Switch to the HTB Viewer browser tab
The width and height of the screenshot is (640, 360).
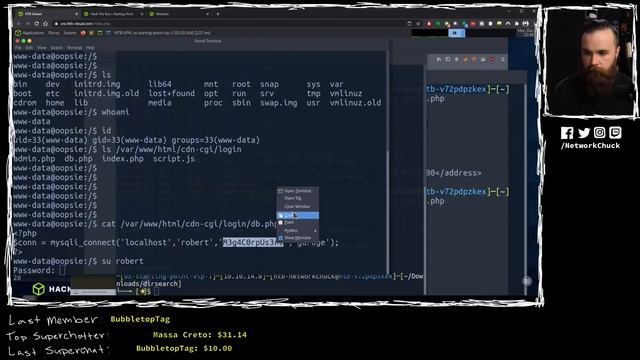47,14
